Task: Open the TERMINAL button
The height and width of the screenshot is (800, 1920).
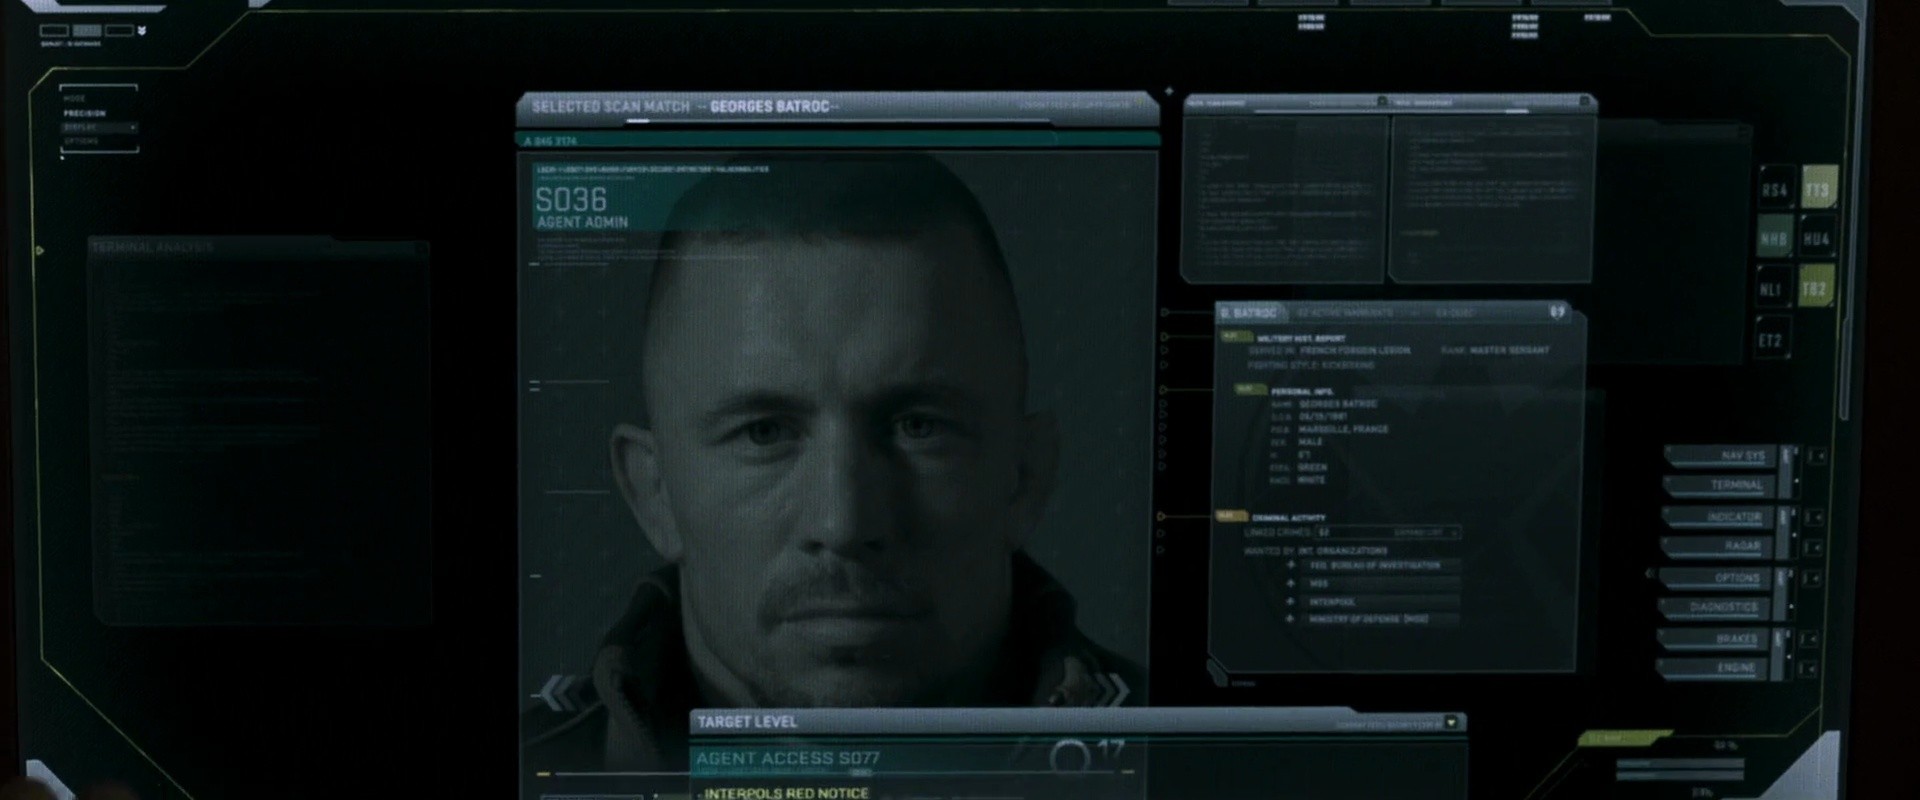Action: (x=1720, y=486)
